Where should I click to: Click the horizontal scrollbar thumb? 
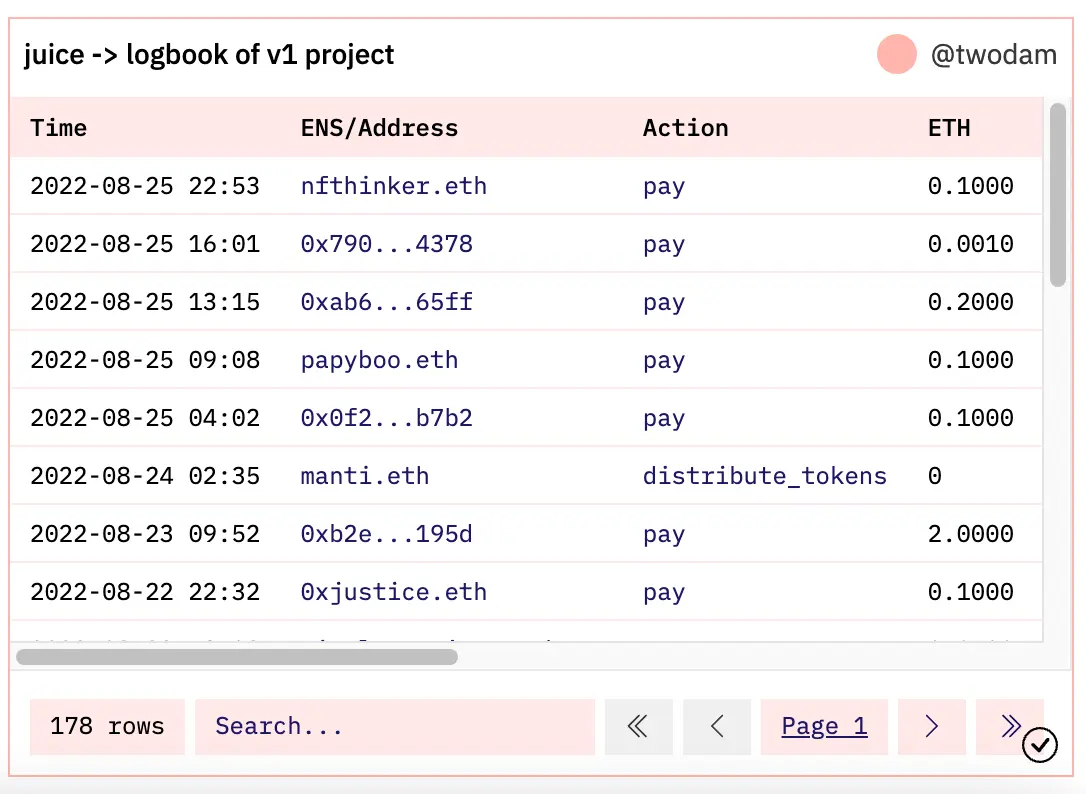[237, 657]
